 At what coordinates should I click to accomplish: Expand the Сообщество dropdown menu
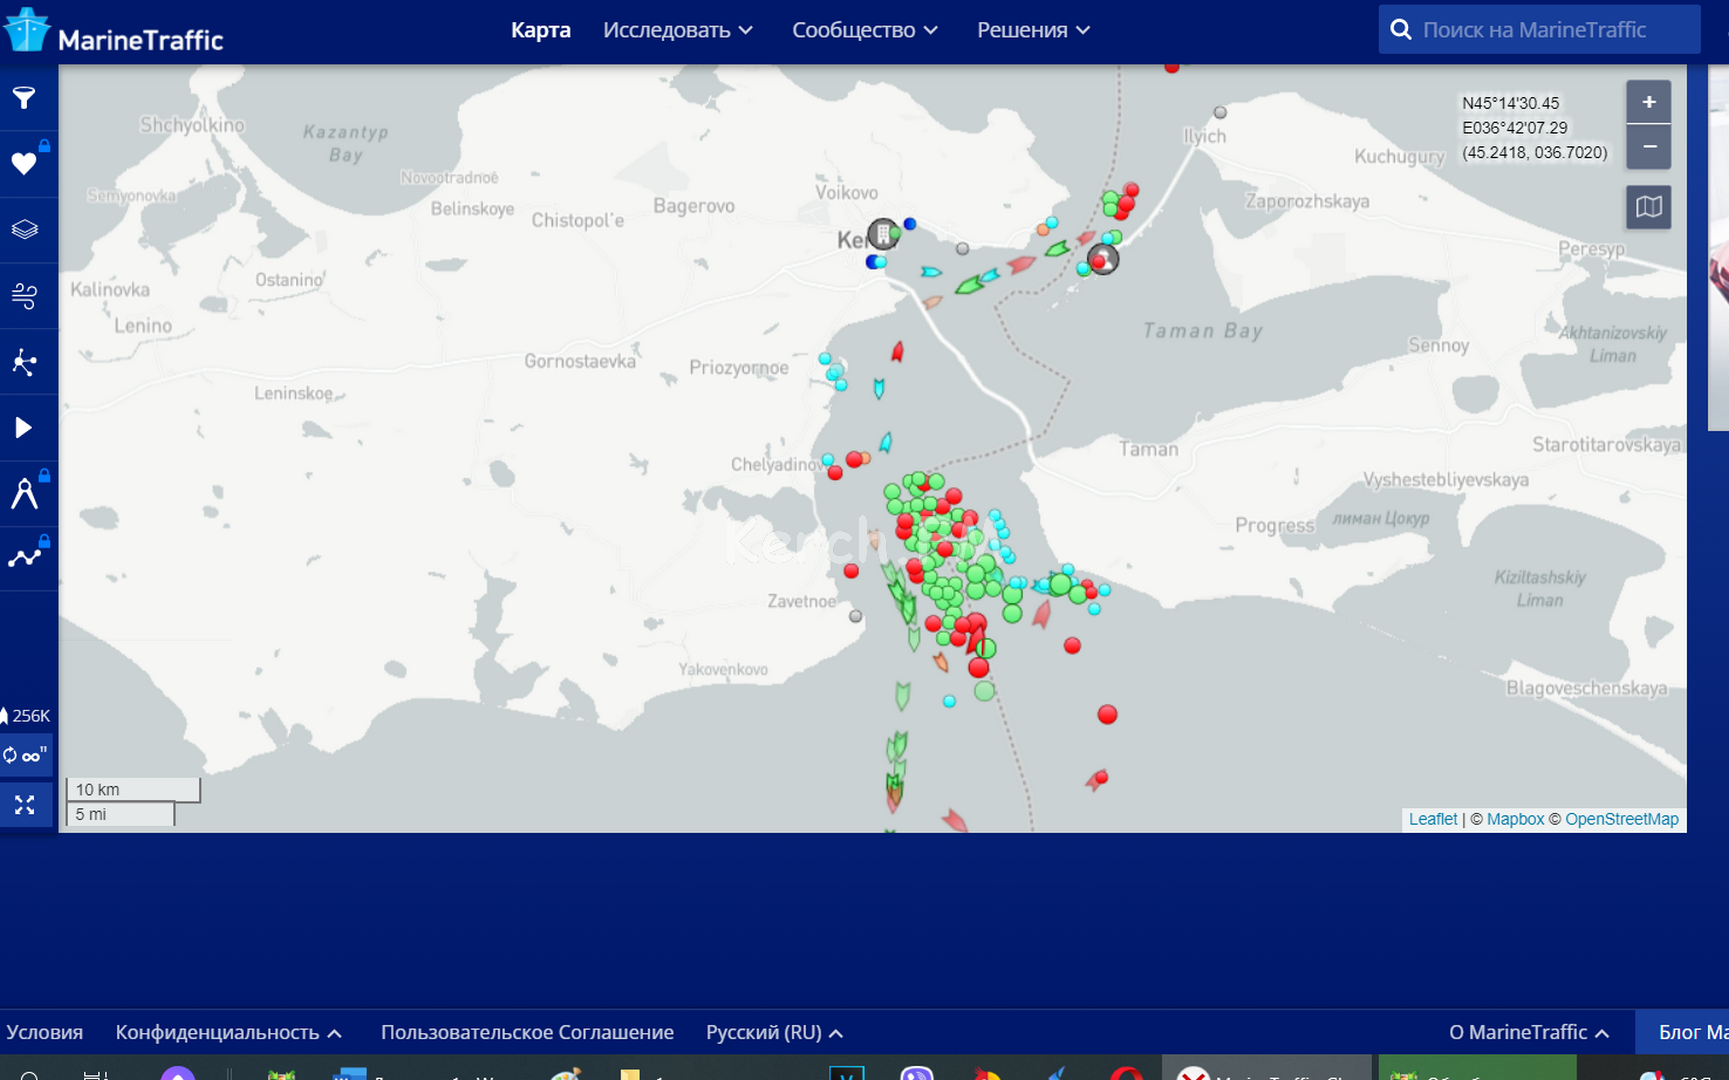pyautogui.click(x=864, y=31)
